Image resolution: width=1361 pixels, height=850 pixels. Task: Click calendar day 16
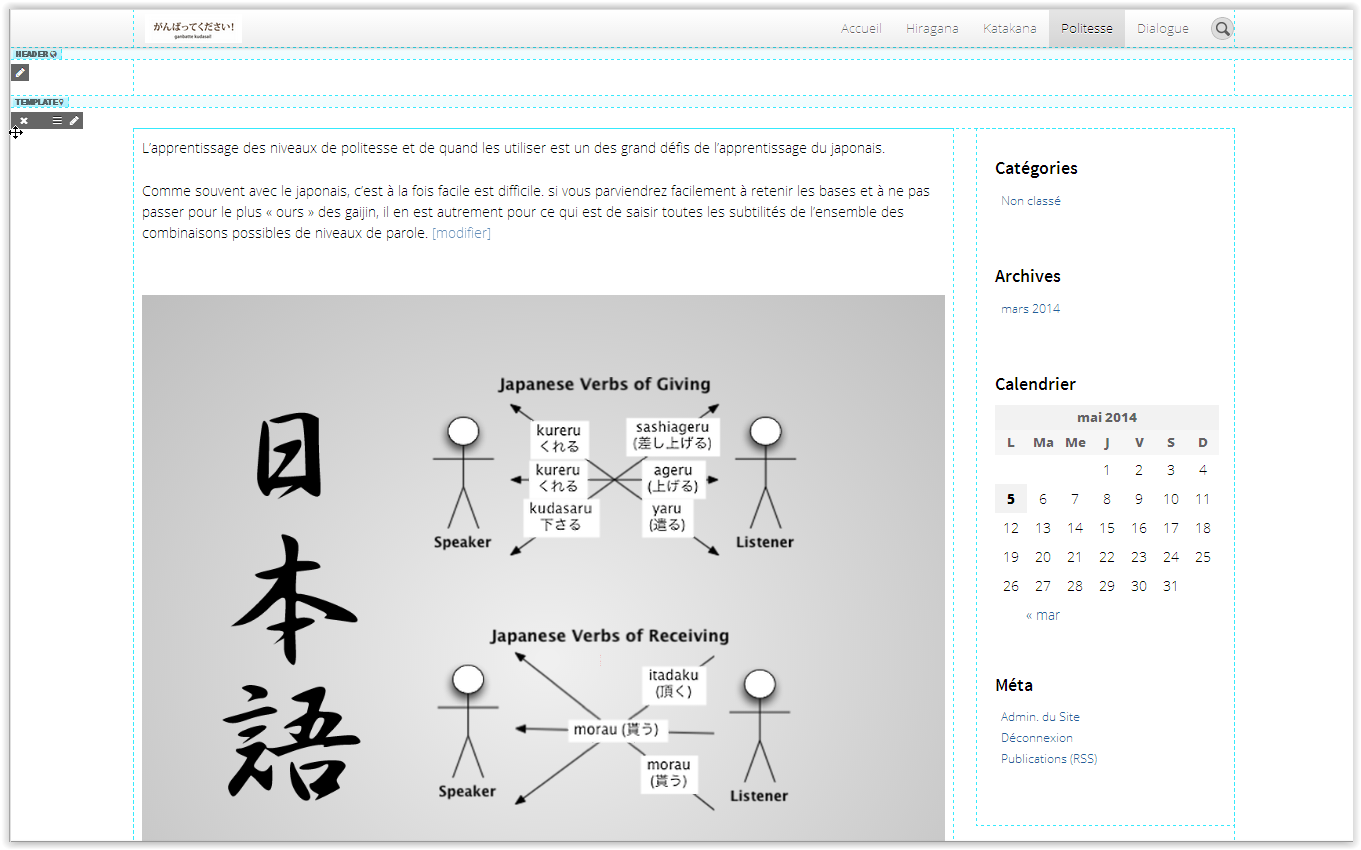tap(1139, 528)
